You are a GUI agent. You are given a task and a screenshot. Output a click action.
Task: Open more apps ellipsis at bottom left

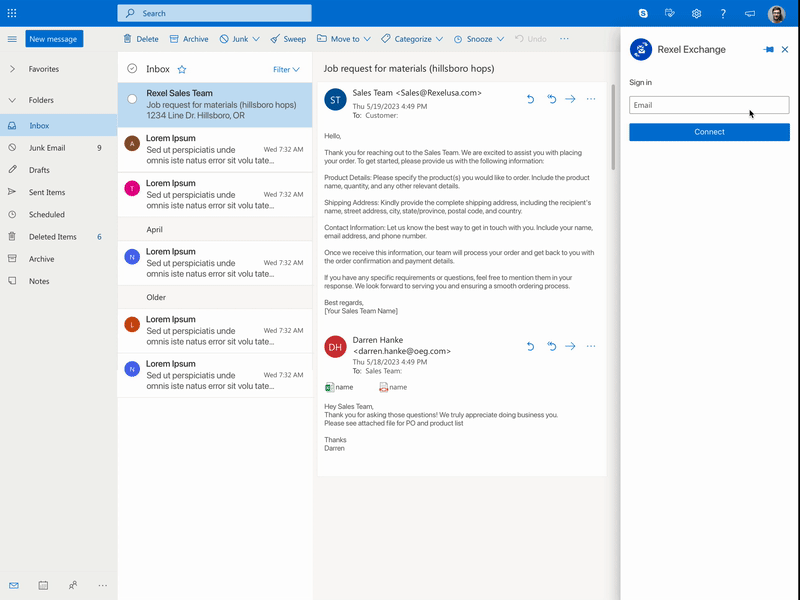103,586
